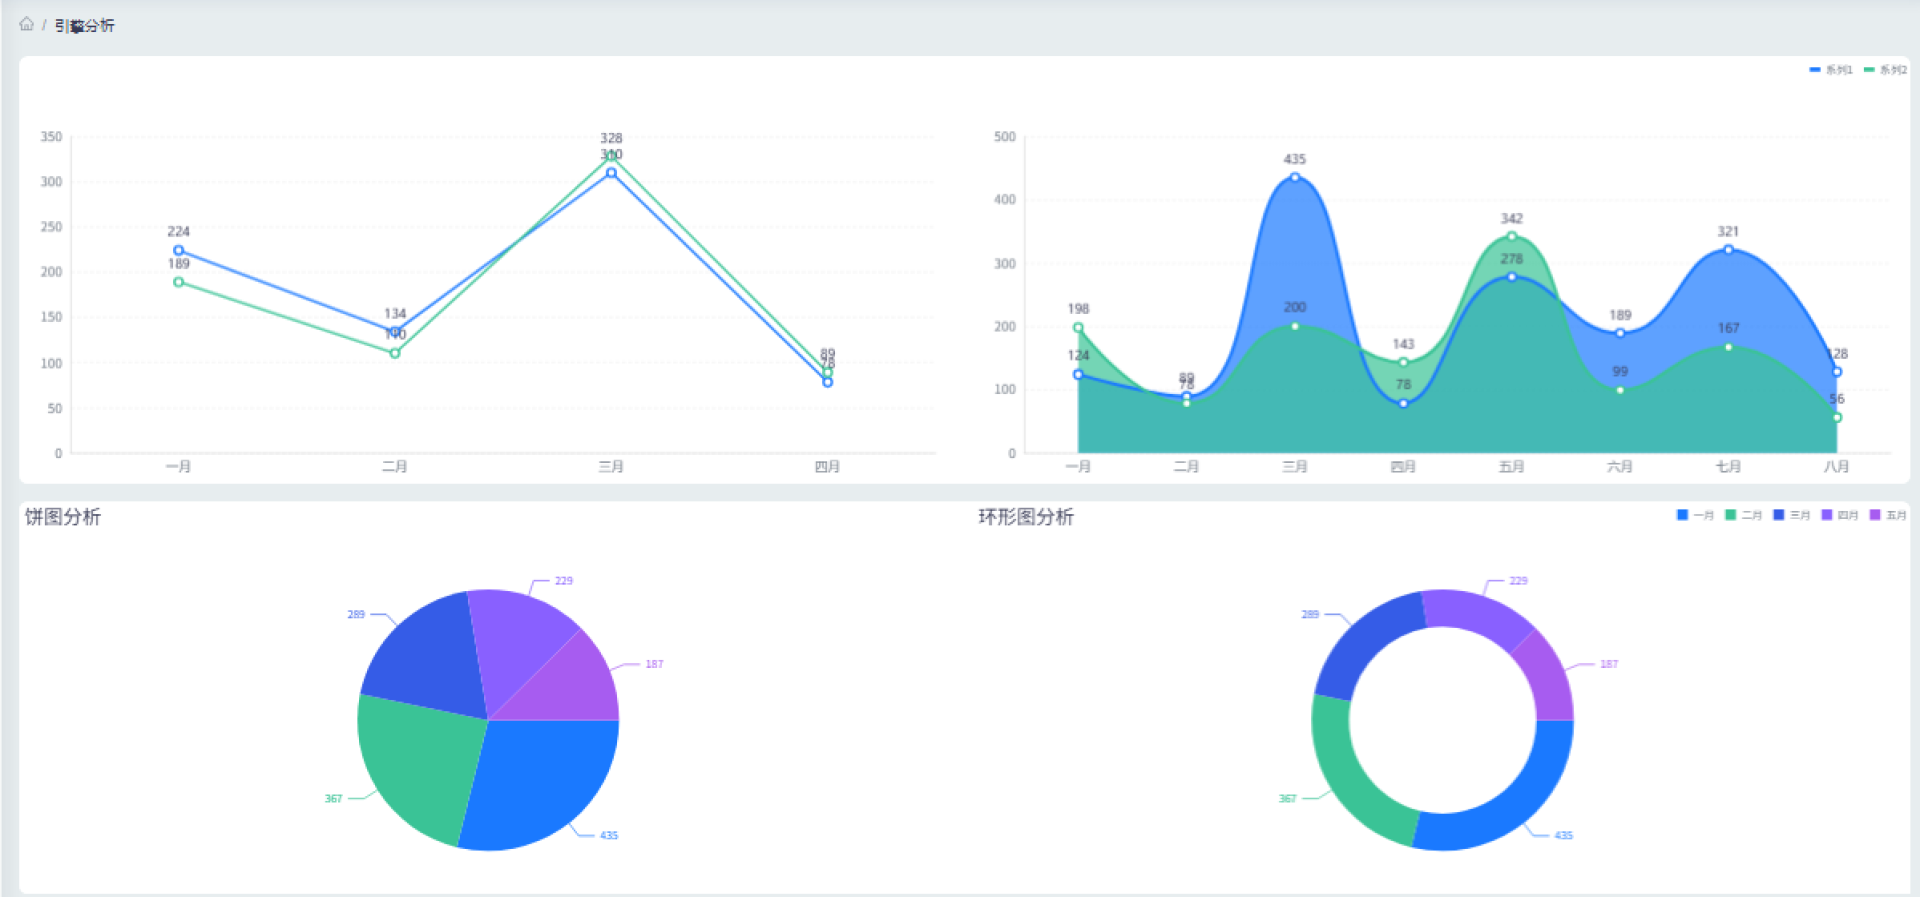Toggle the 系列2 legend item
The width and height of the screenshot is (1920, 897).
pyautogui.click(x=1885, y=70)
